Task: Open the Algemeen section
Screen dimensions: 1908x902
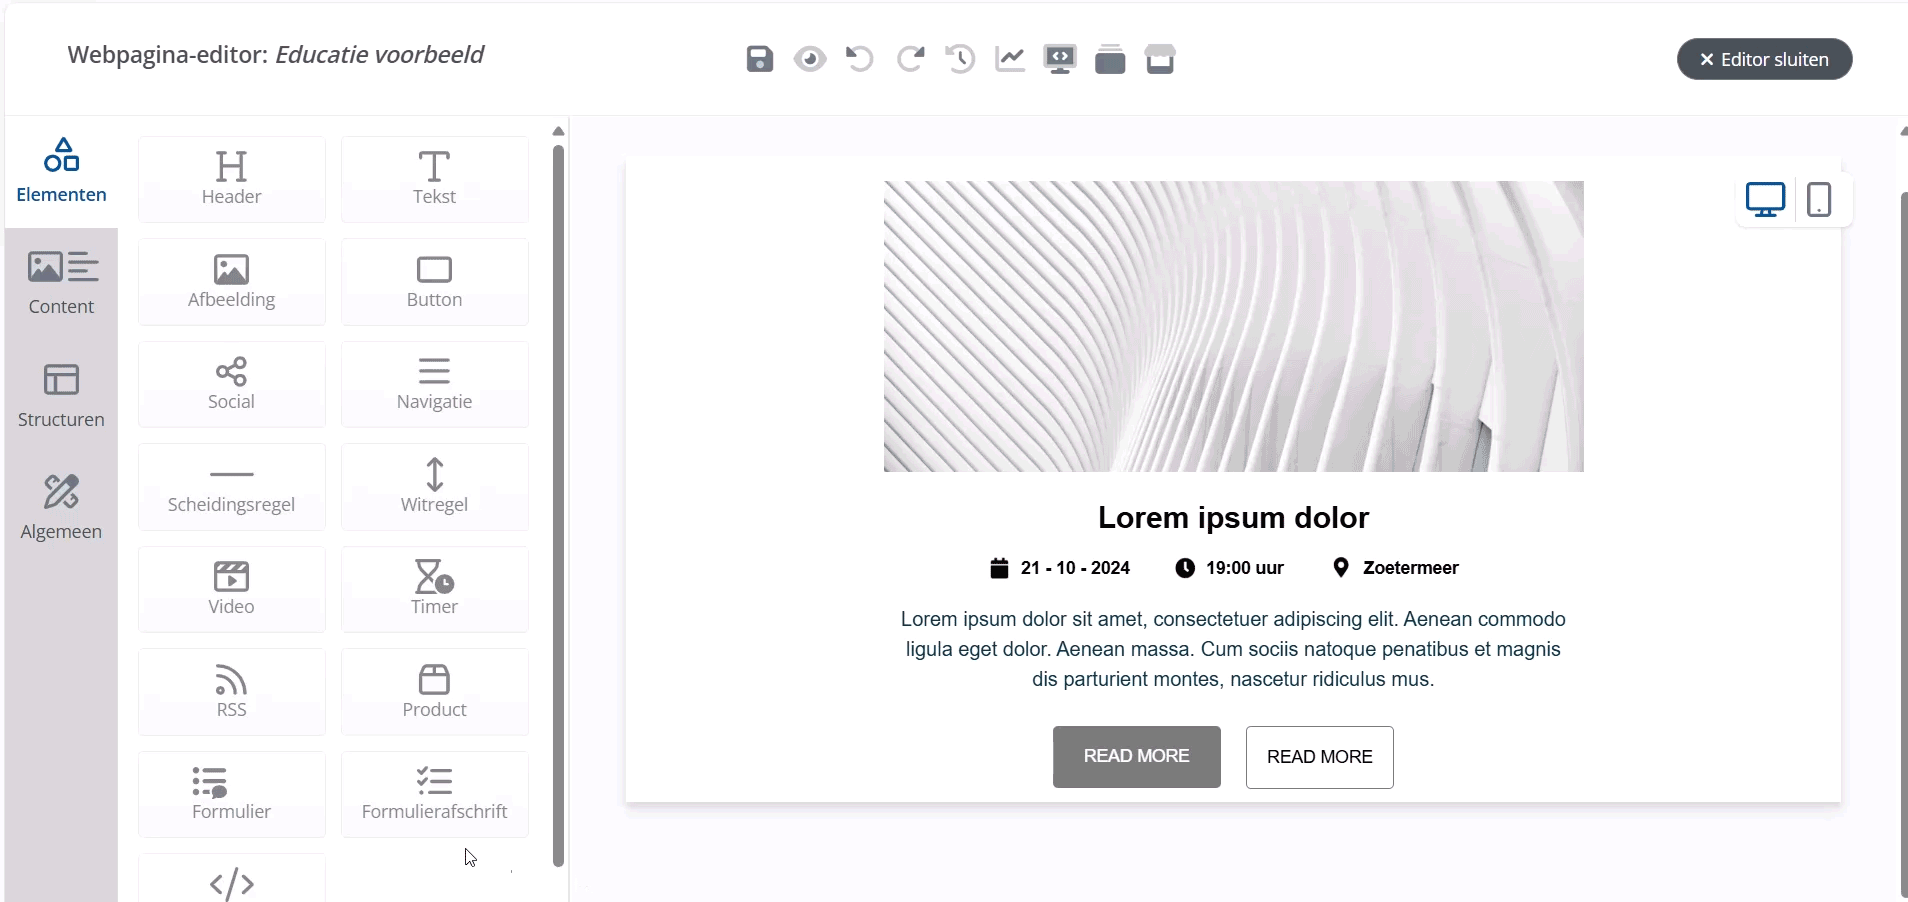Action: [x=61, y=506]
